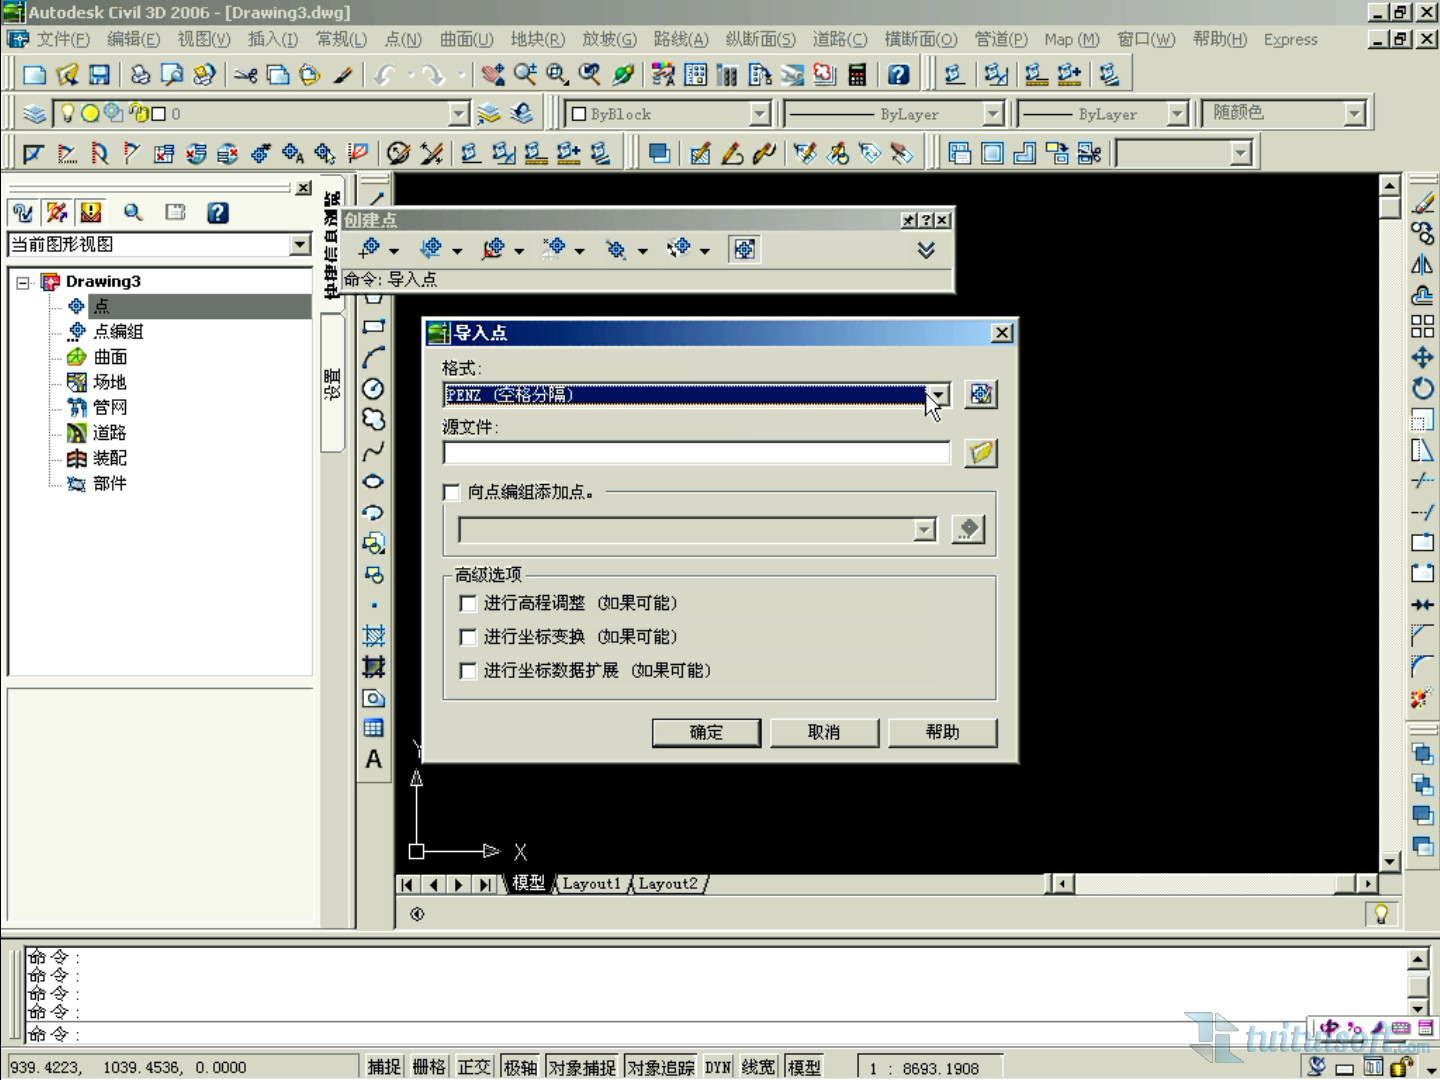
Task: Check the elevation adjustment option
Action: click(468, 603)
